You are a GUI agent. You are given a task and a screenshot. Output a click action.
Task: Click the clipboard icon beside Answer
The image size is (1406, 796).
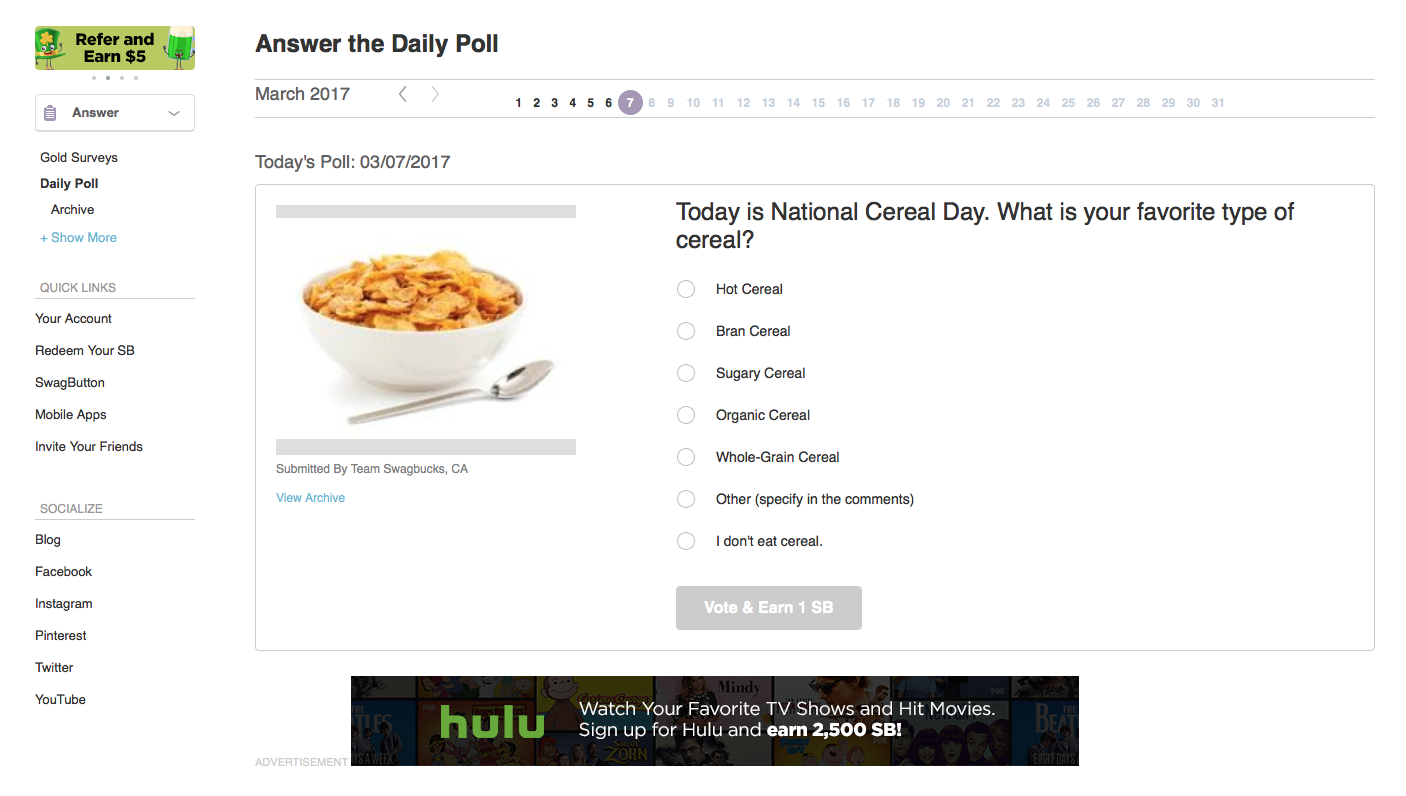point(50,113)
